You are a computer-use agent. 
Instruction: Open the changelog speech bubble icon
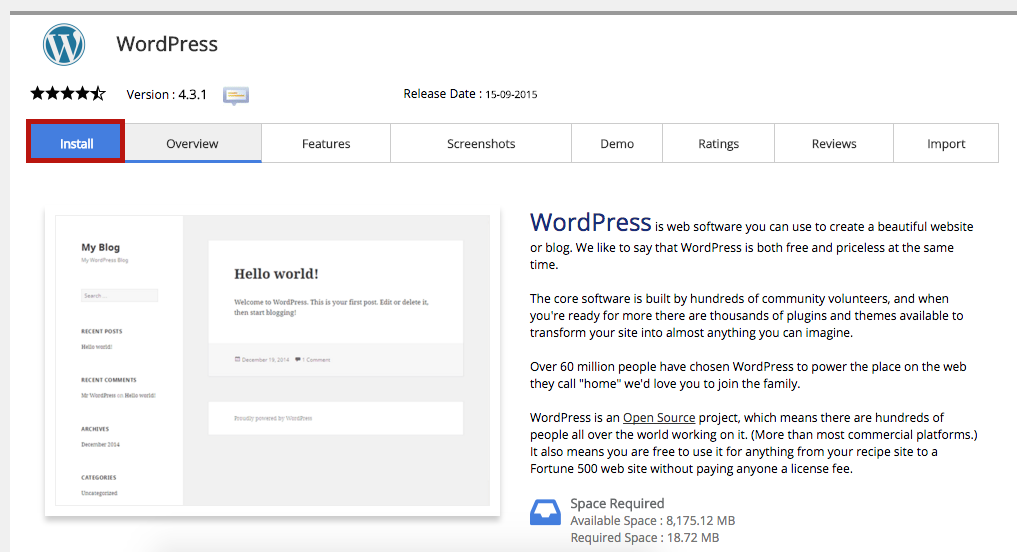(x=236, y=95)
